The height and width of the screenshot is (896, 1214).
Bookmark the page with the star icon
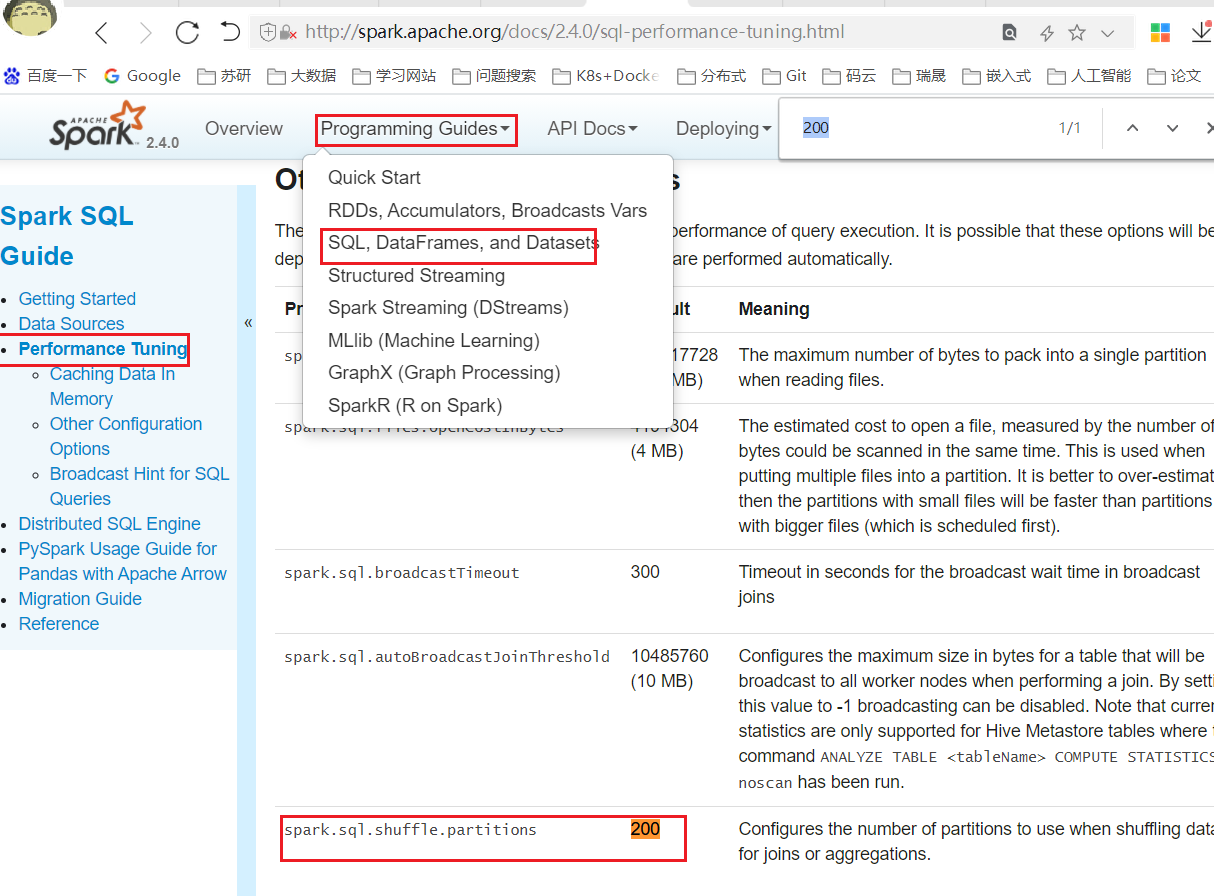coord(1077,32)
